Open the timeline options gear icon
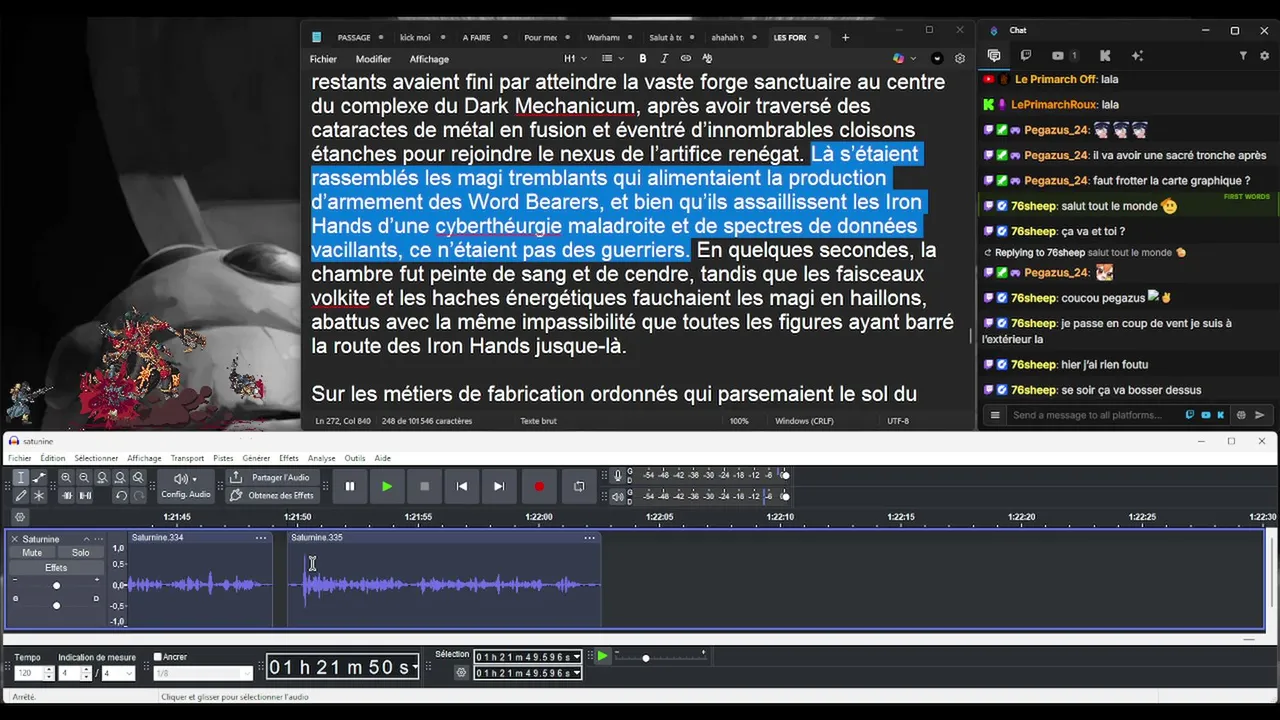This screenshot has width=1280, height=720. pos(19,517)
